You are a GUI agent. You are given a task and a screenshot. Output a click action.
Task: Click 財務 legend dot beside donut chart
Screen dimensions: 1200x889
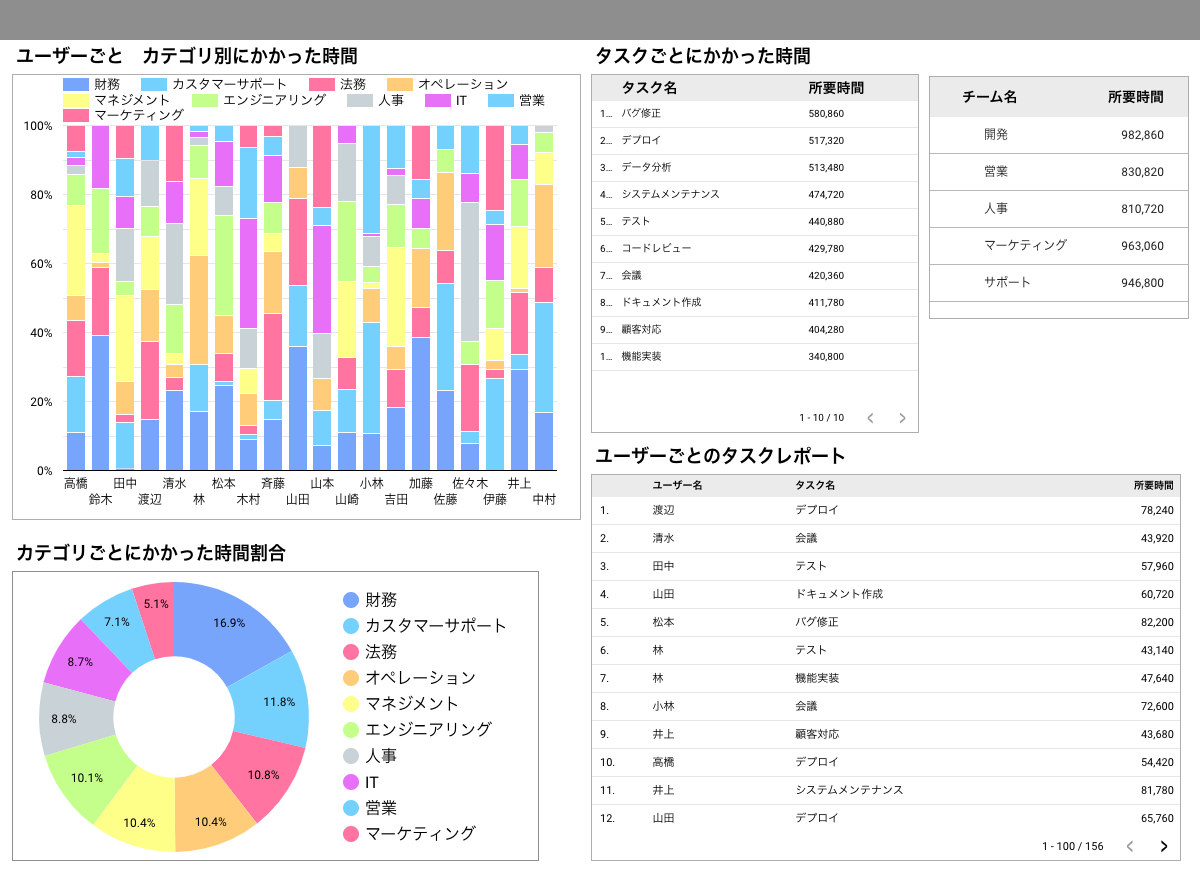351,600
